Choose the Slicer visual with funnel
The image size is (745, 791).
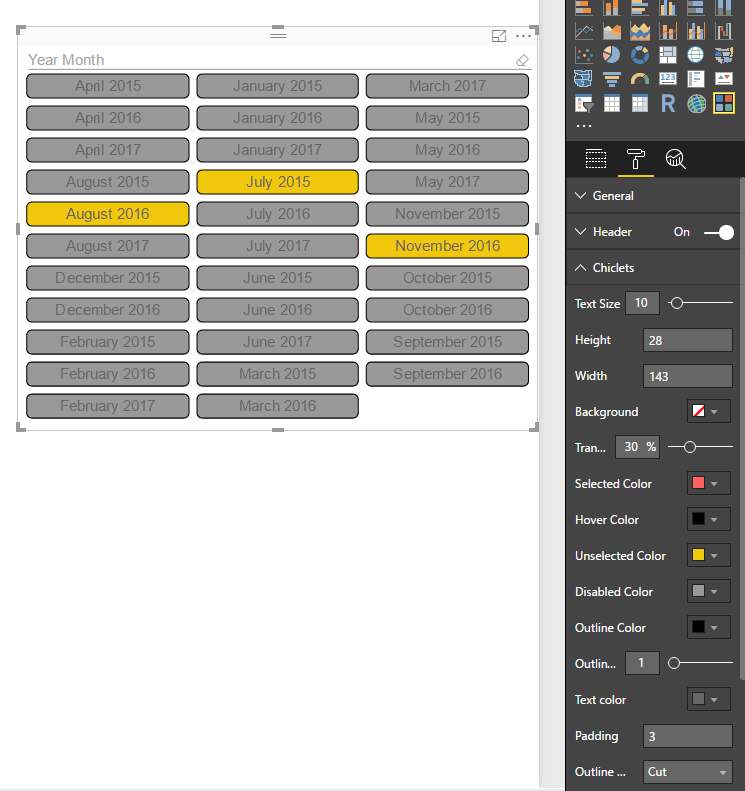584,104
